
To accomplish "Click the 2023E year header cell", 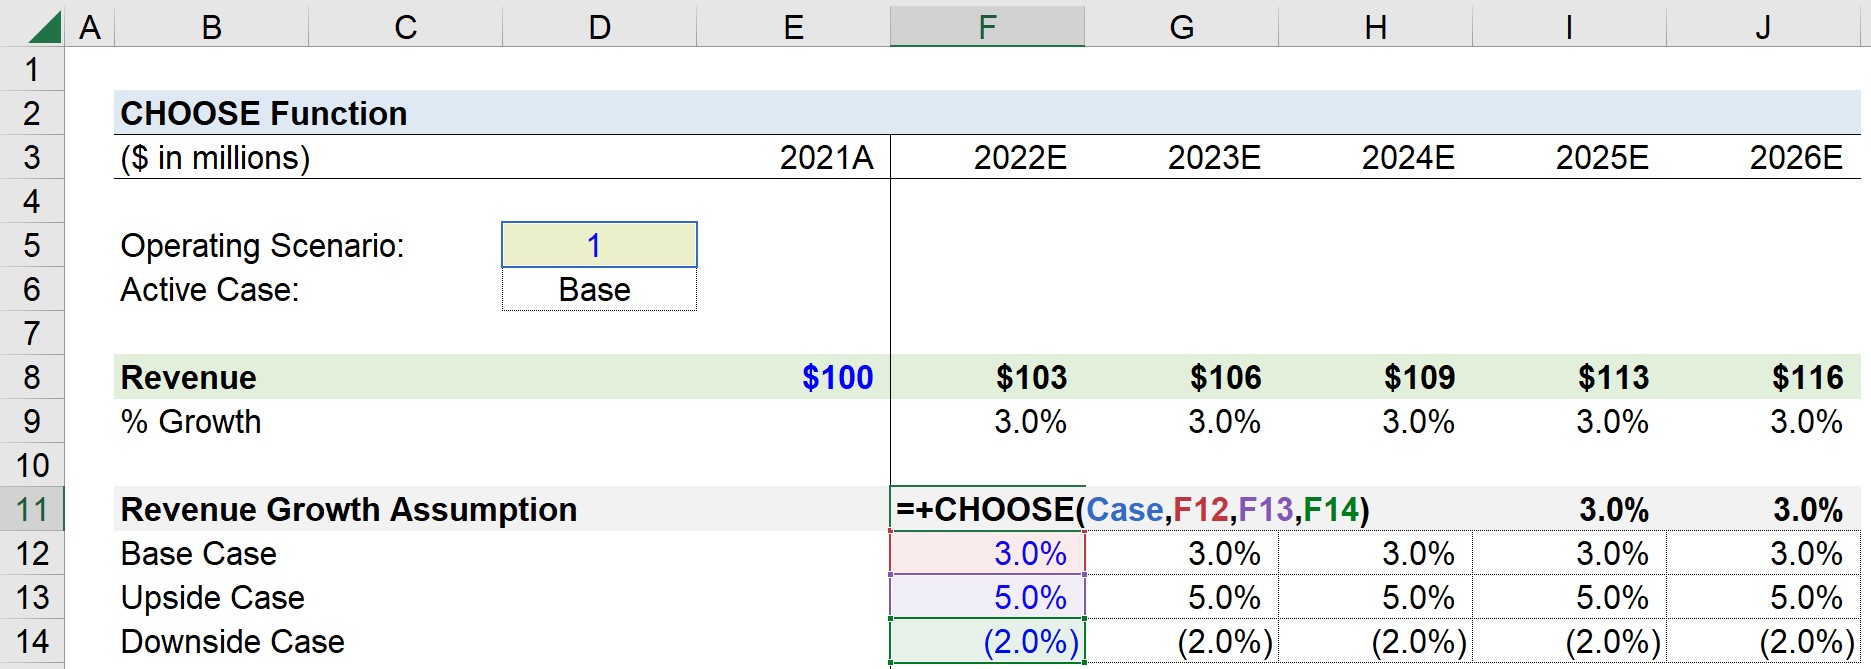I will tap(1181, 157).
